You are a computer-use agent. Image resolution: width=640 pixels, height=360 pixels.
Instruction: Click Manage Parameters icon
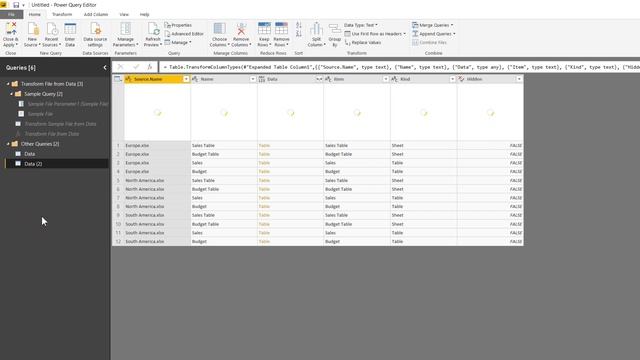pyautogui.click(x=126, y=29)
